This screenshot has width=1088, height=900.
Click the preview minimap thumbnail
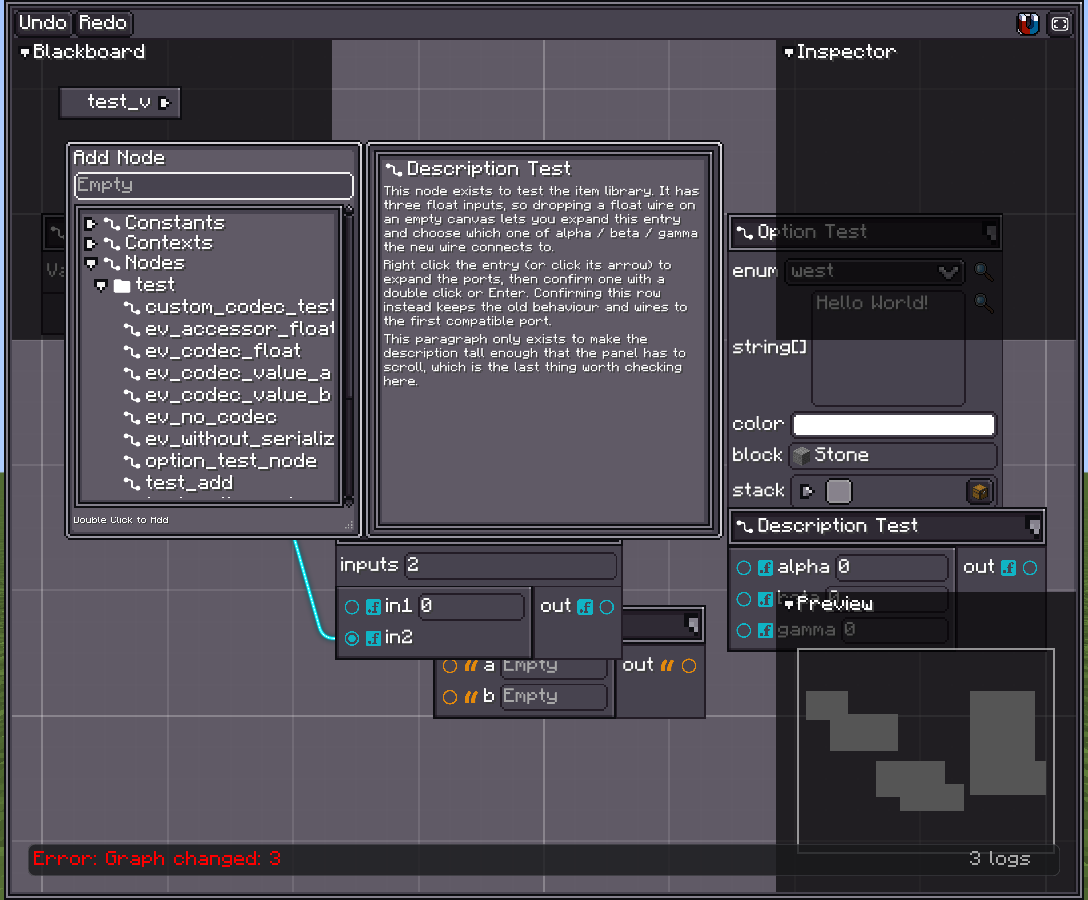pyautogui.click(x=926, y=751)
